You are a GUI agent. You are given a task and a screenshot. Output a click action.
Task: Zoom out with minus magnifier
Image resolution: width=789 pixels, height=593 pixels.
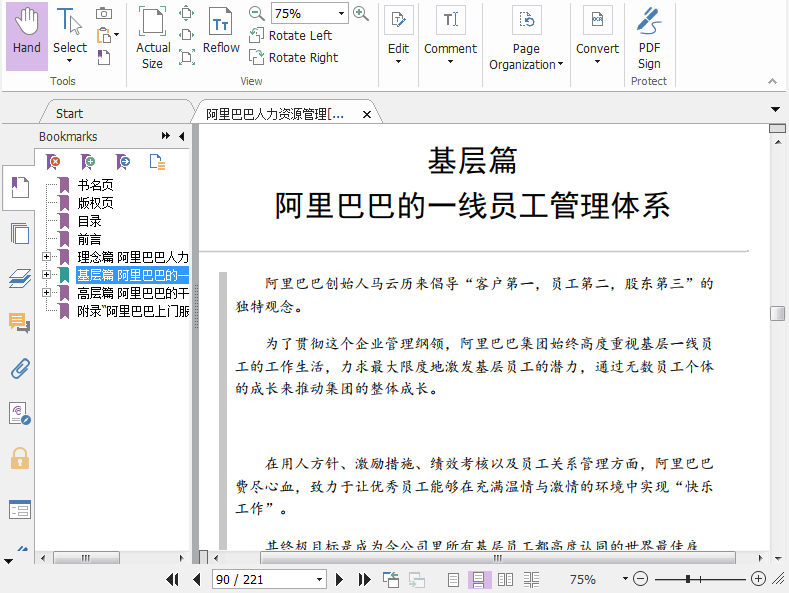(x=257, y=14)
